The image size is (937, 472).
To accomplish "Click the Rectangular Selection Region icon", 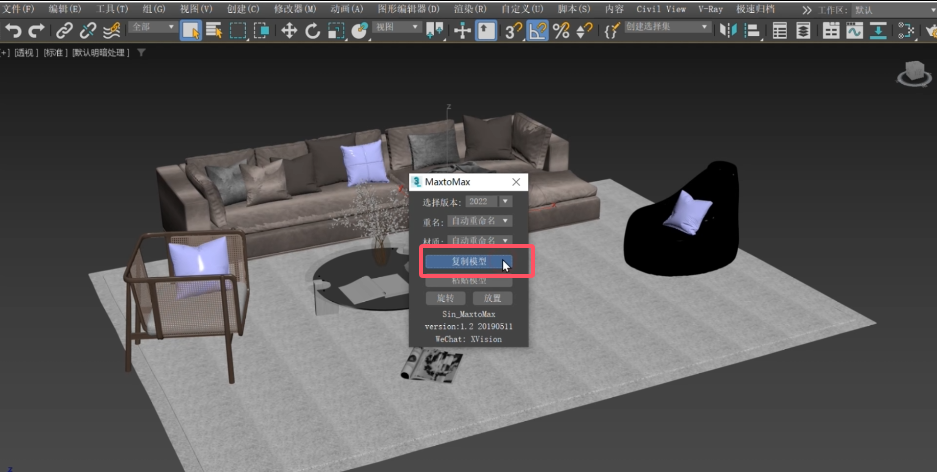I will pos(238,30).
